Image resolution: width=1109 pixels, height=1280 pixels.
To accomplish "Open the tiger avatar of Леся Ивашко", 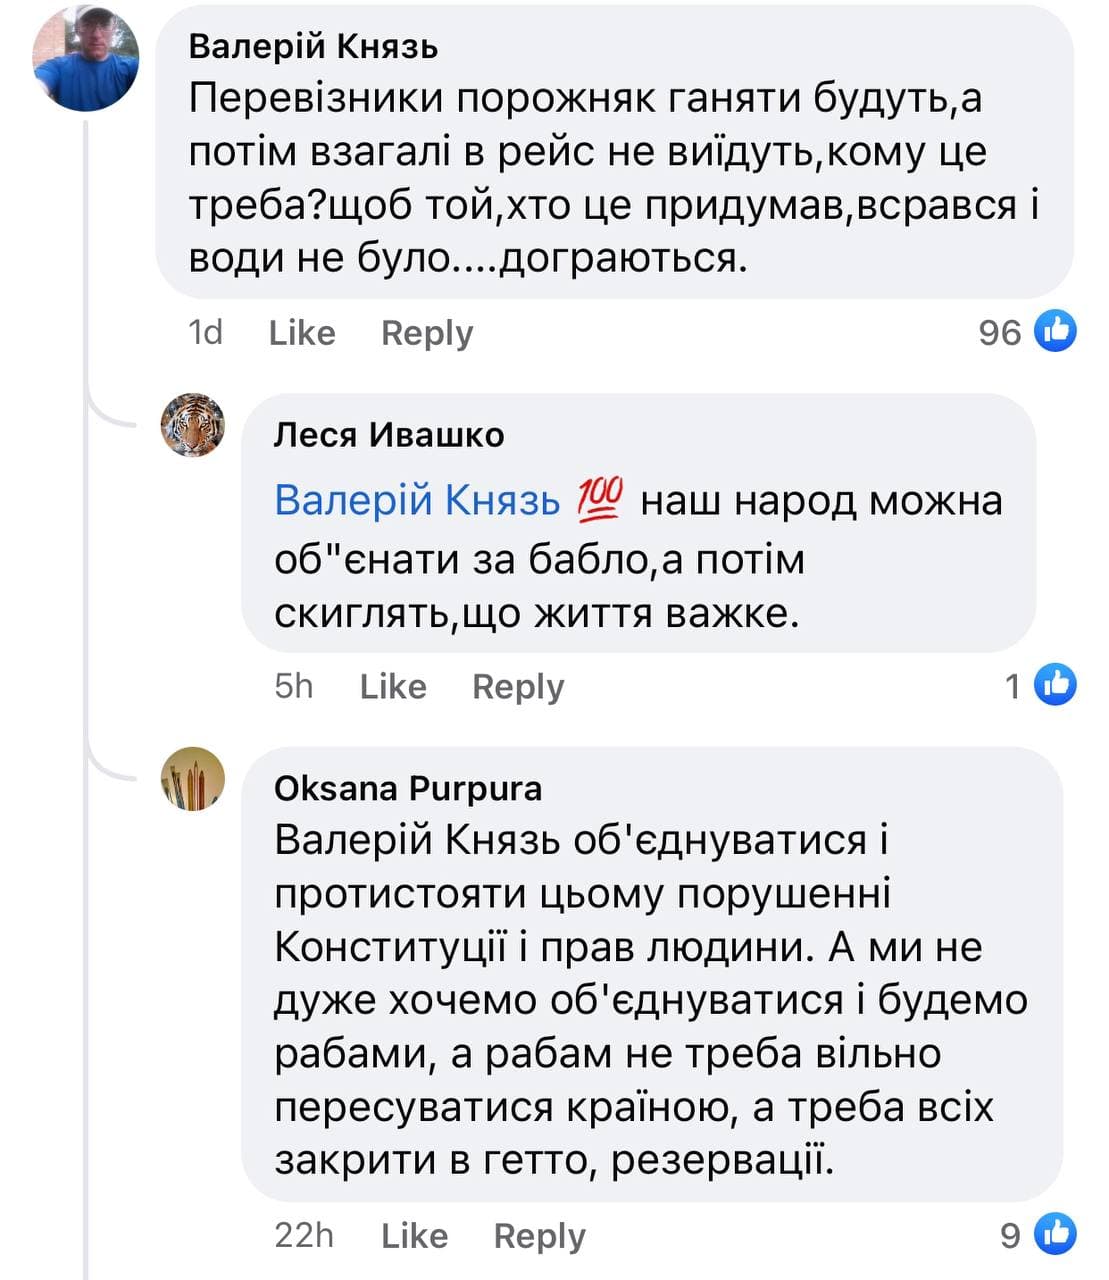I will [193, 425].
